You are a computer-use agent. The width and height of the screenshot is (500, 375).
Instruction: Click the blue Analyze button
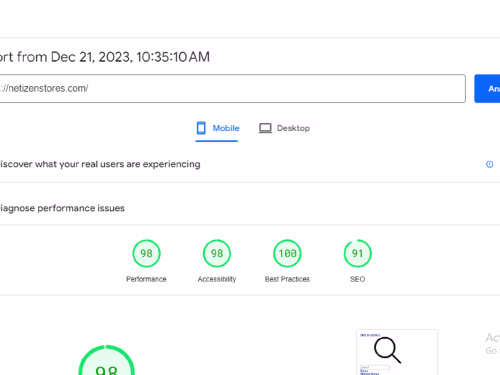tap(487, 89)
